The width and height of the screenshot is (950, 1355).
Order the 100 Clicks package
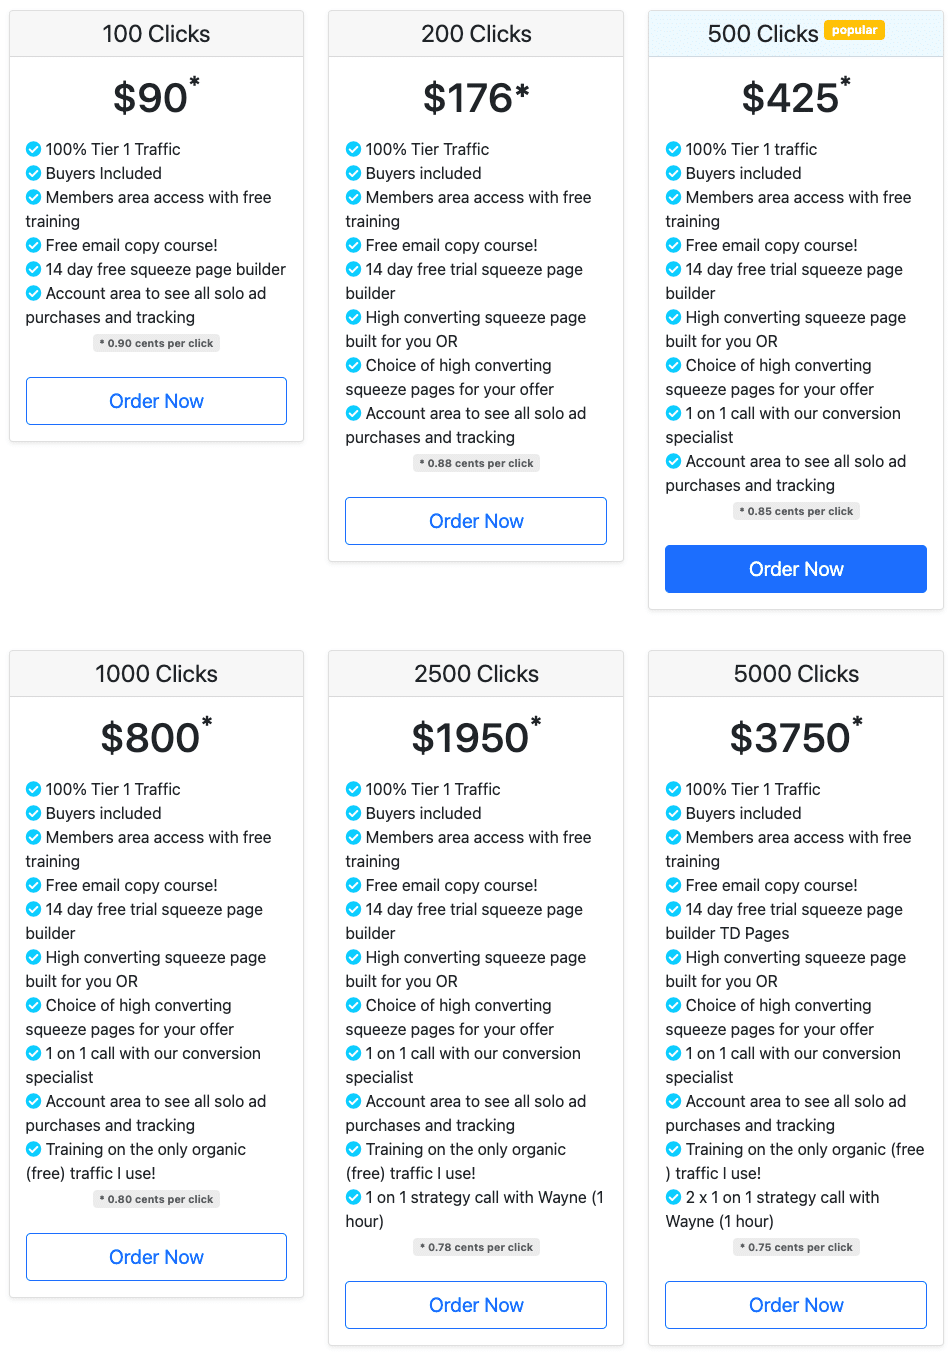click(x=156, y=401)
